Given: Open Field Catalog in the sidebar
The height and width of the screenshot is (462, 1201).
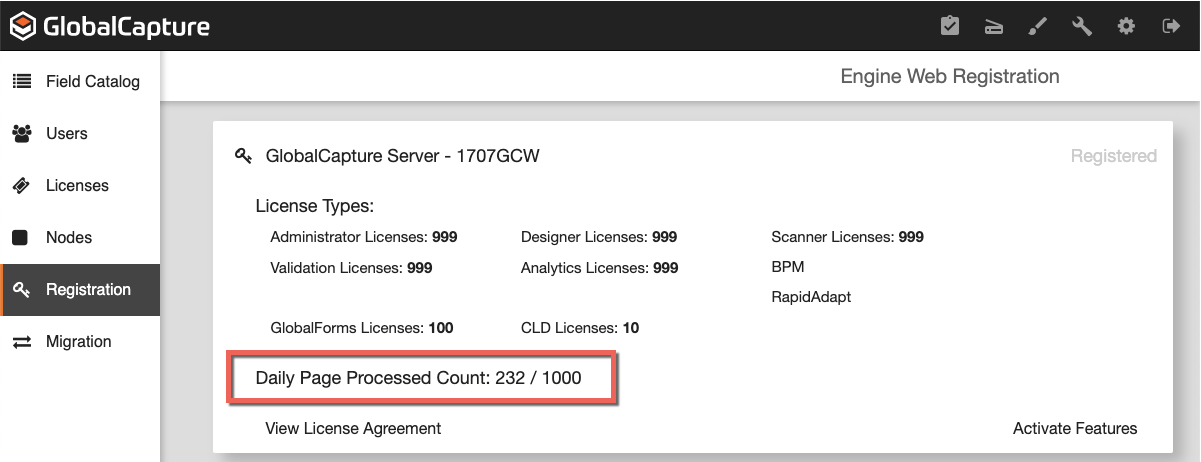Looking at the screenshot, I should pos(92,82).
